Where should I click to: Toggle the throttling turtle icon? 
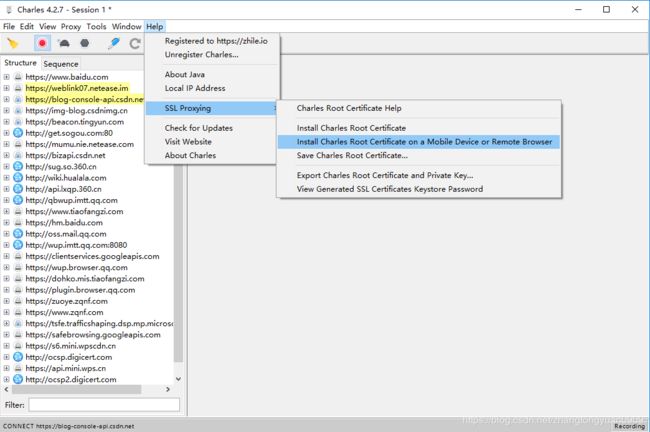tap(64, 43)
